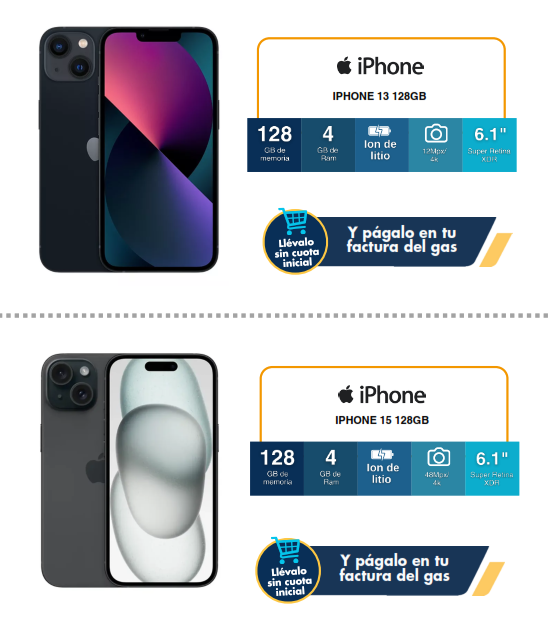Click iPhone 13 'Llévalo sin cuota inicial' badge
The height and width of the screenshot is (620, 552).
coord(296,241)
